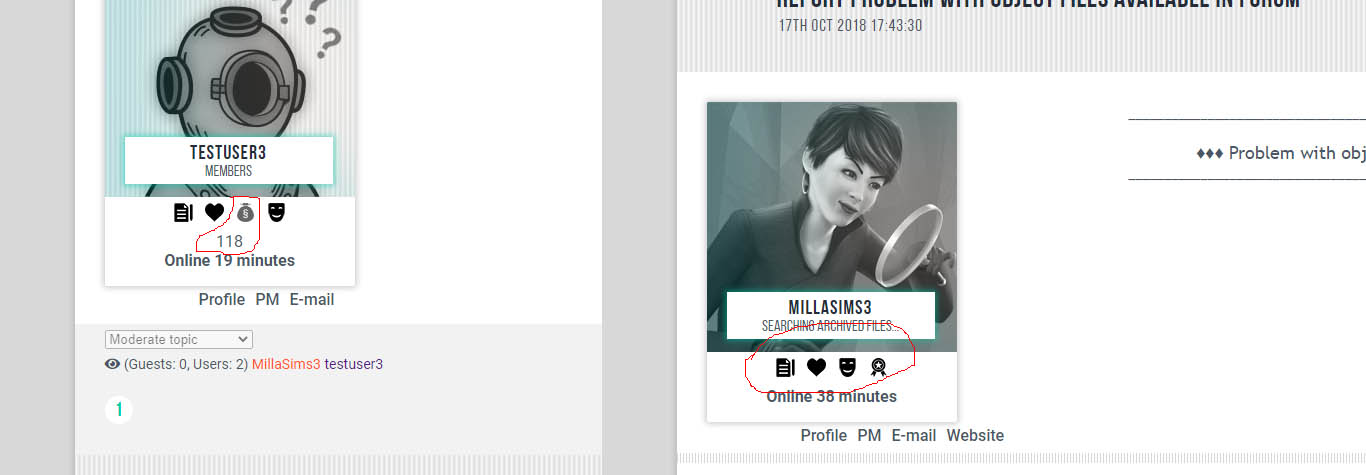Open MillaSims3's Profile link
Screen dimensions: 1366x475
[x=824, y=435]
